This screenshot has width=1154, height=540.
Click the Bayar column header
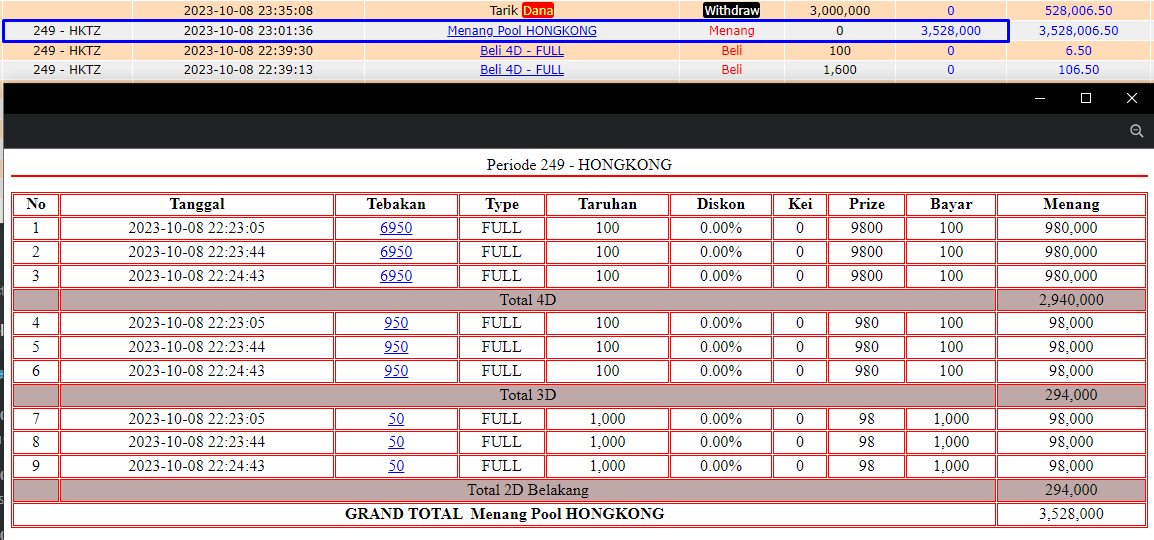[x=951, y=205]
